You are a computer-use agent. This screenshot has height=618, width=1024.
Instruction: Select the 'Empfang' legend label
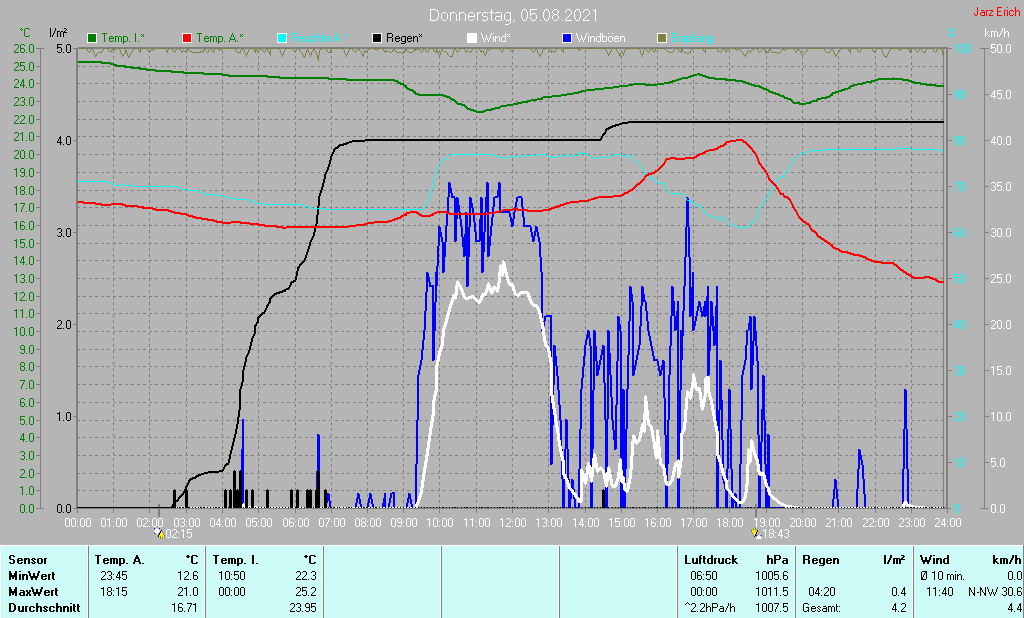tap(692, 39)
